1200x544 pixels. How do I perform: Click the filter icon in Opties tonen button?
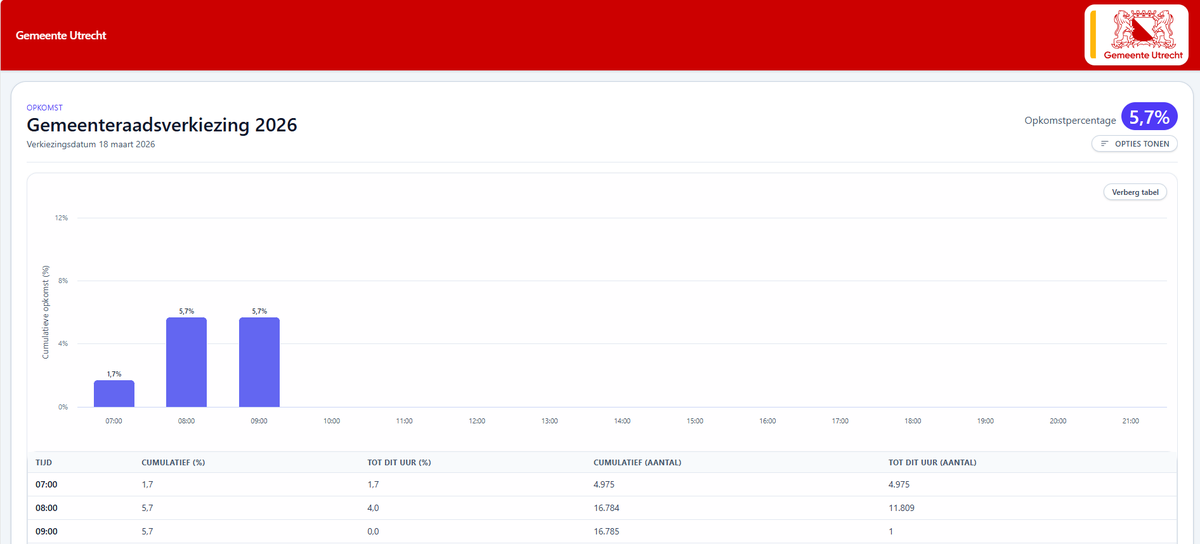point(1105,144)
